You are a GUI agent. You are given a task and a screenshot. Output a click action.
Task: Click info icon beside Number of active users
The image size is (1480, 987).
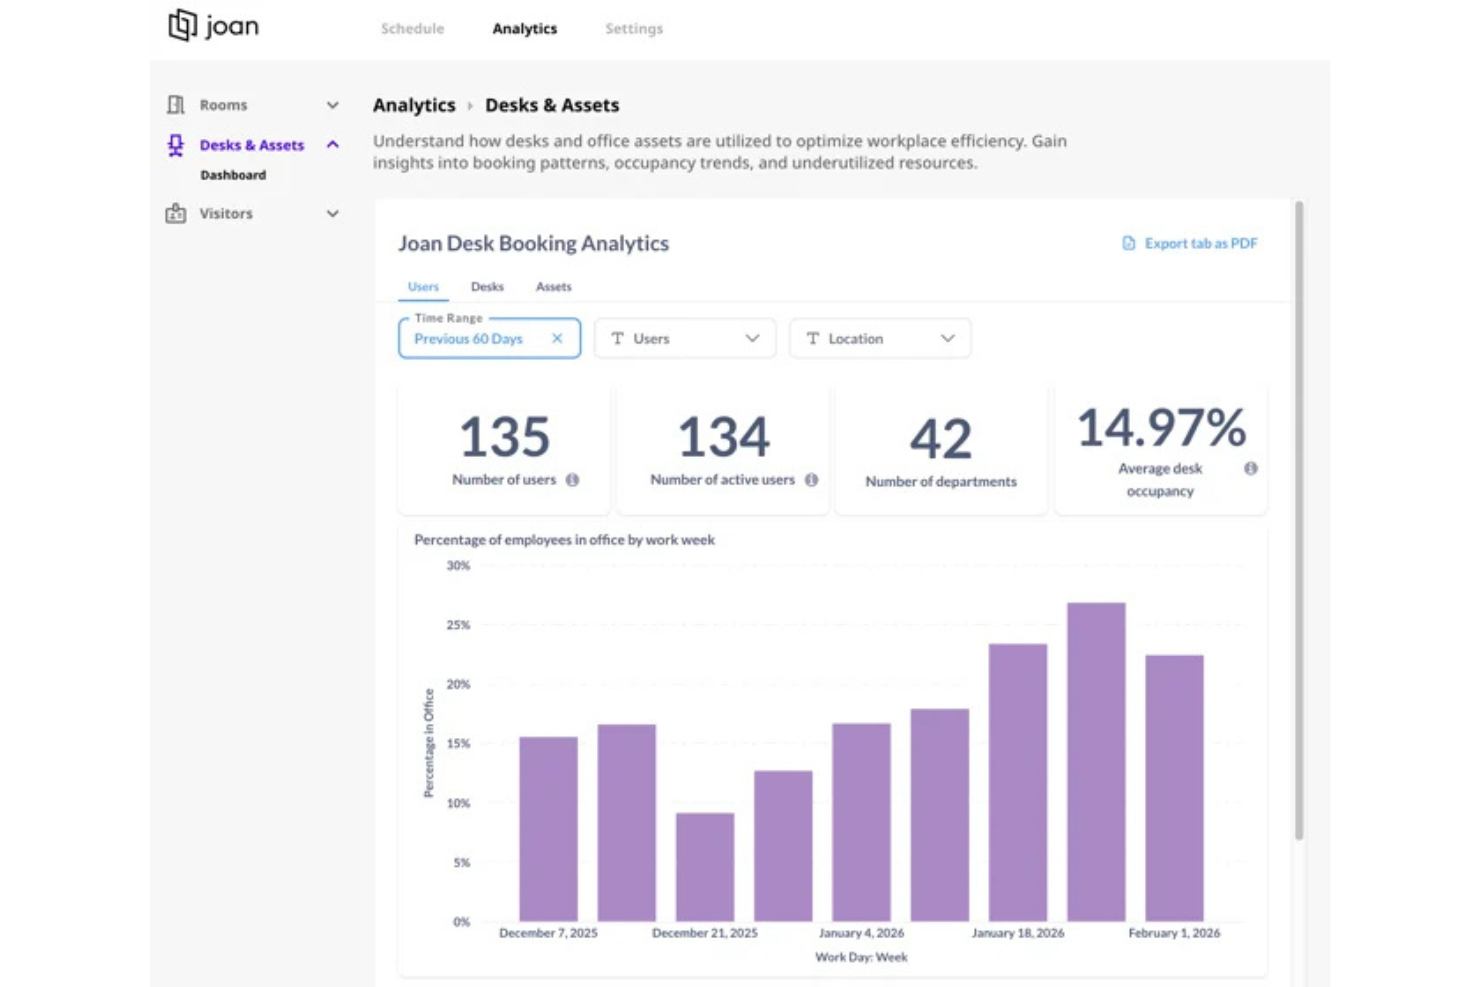click(x=811, y=480)
